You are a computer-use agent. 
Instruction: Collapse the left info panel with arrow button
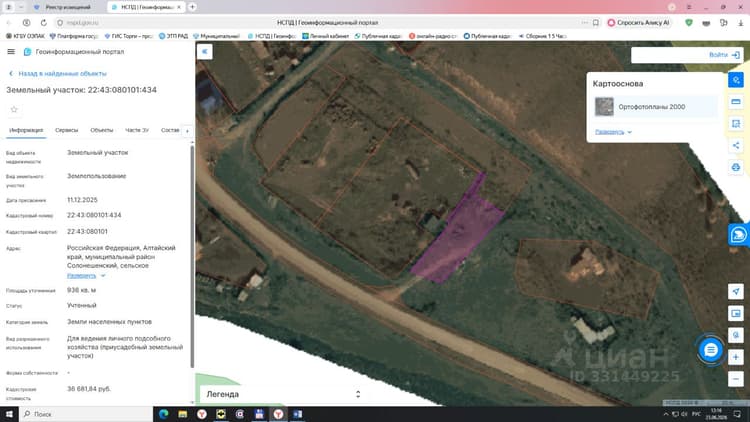204,52
